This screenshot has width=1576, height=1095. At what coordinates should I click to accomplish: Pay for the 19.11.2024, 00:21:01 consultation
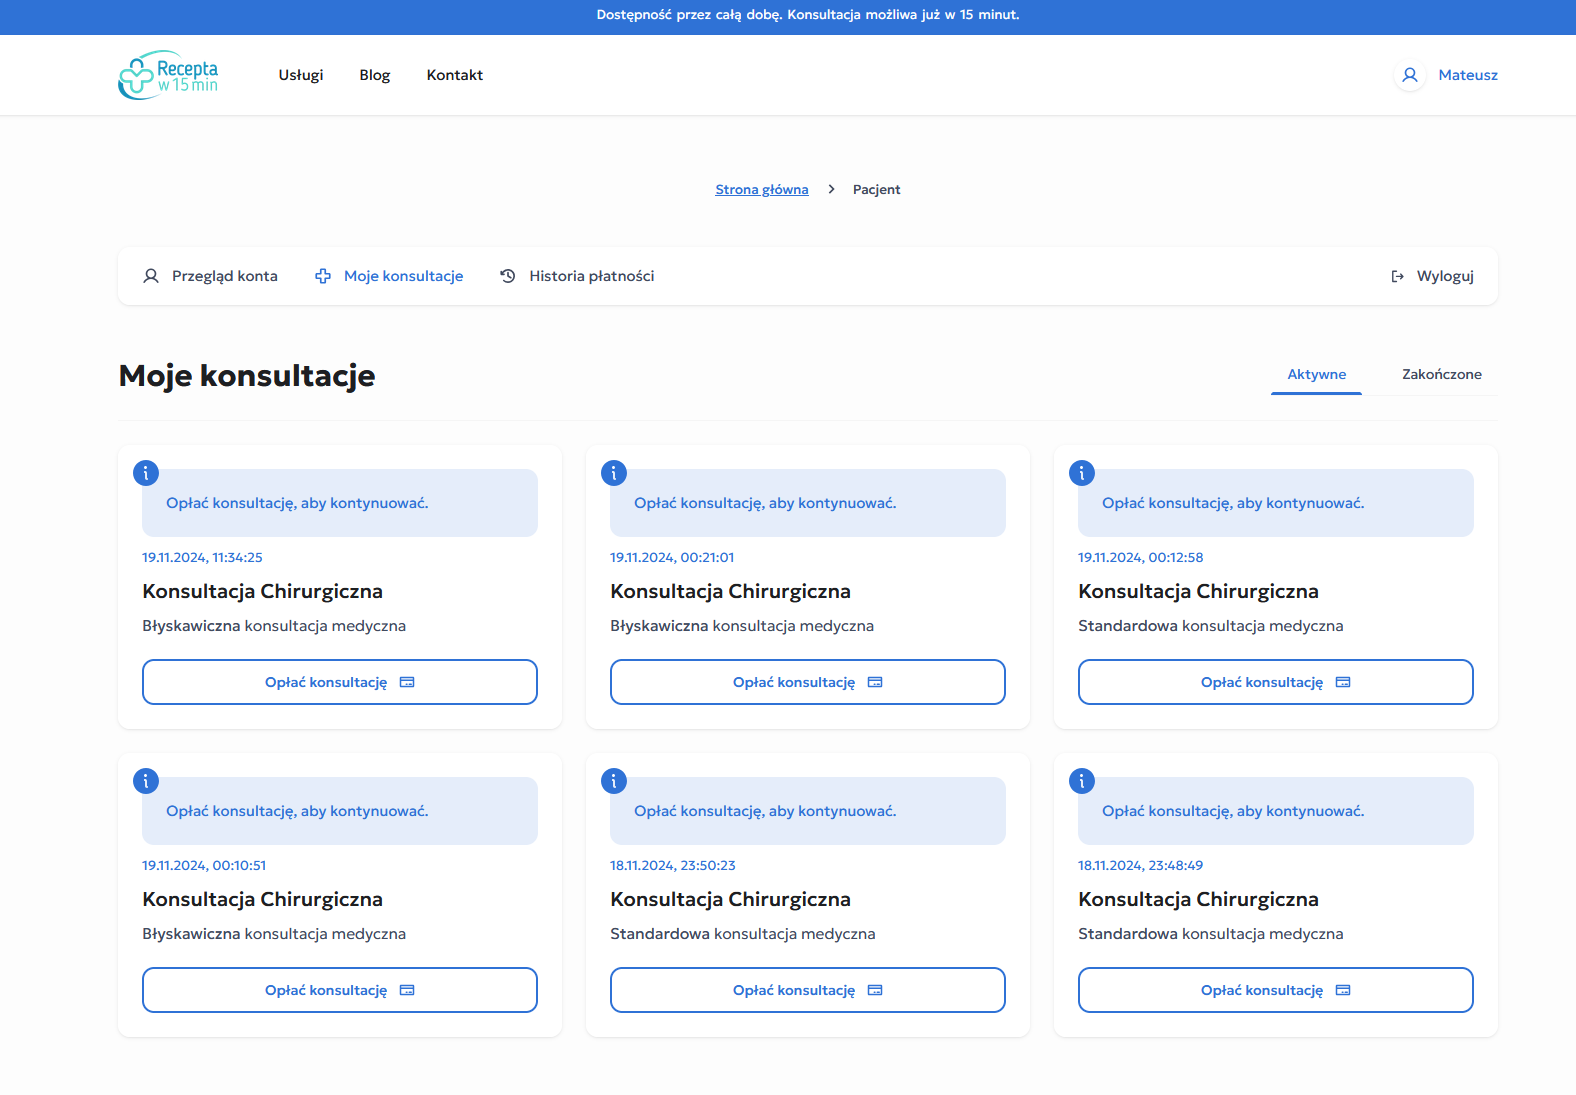[807, 682]
